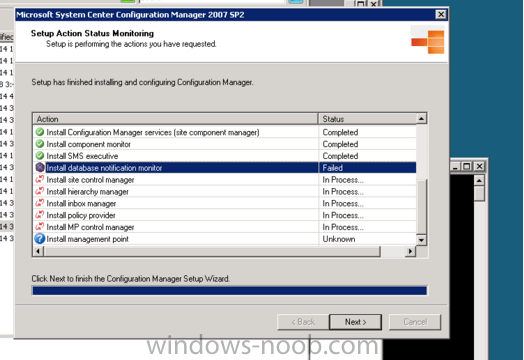Sort by the Status column header
Screen dimensions: 524x360
367,119
